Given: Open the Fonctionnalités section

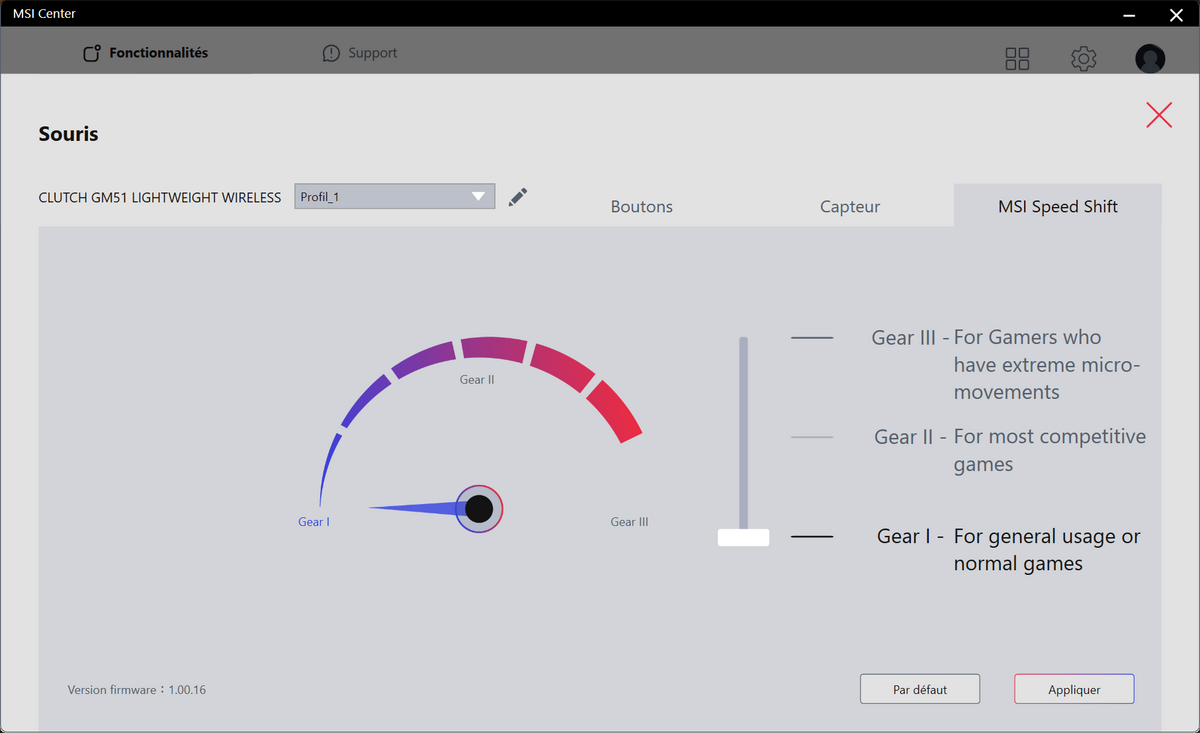Looking at the screenshot, I should coord(146,53).
